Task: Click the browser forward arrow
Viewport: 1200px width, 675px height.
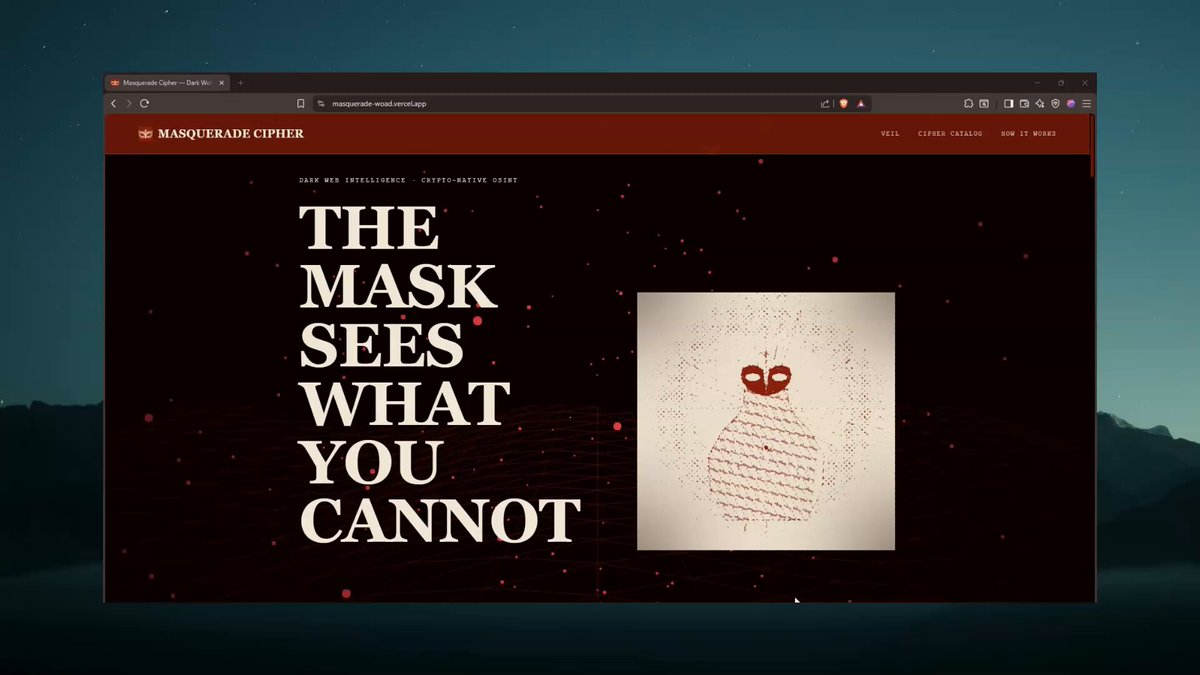Action: [x=128, y=103]
